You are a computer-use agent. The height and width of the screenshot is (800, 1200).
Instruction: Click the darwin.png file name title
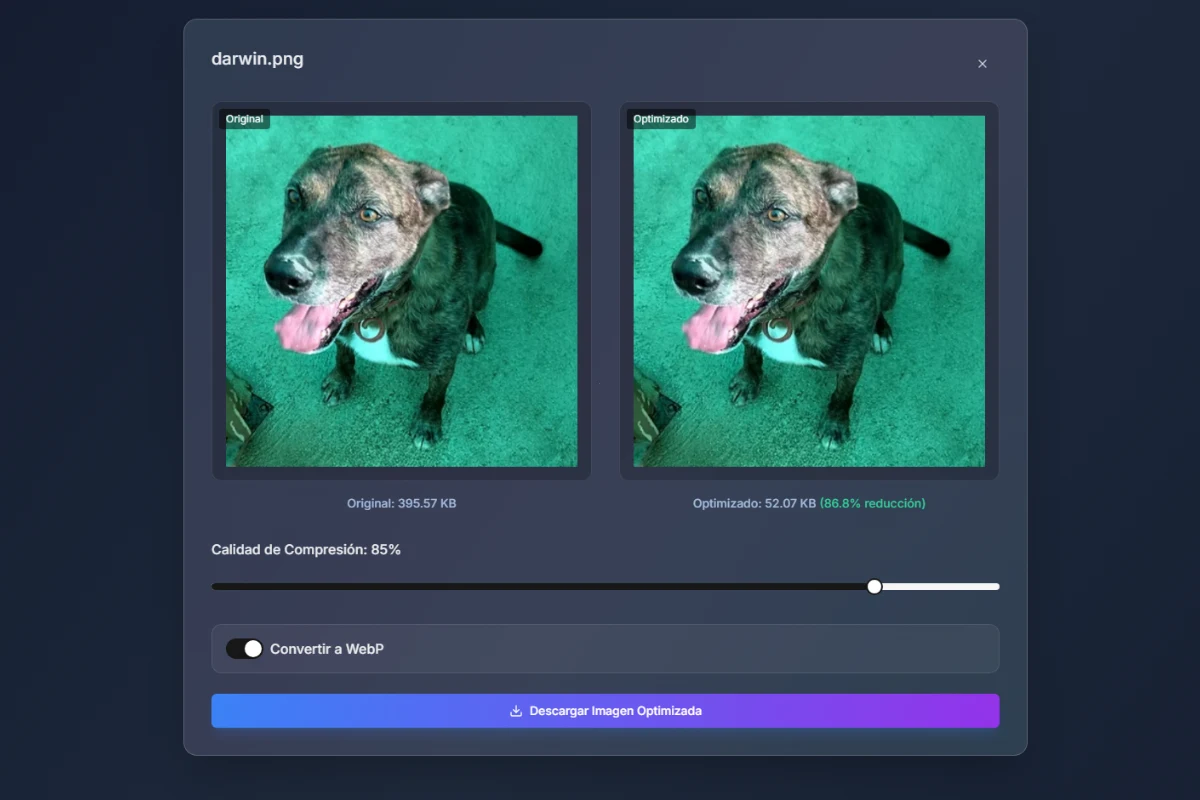(257, 59)
